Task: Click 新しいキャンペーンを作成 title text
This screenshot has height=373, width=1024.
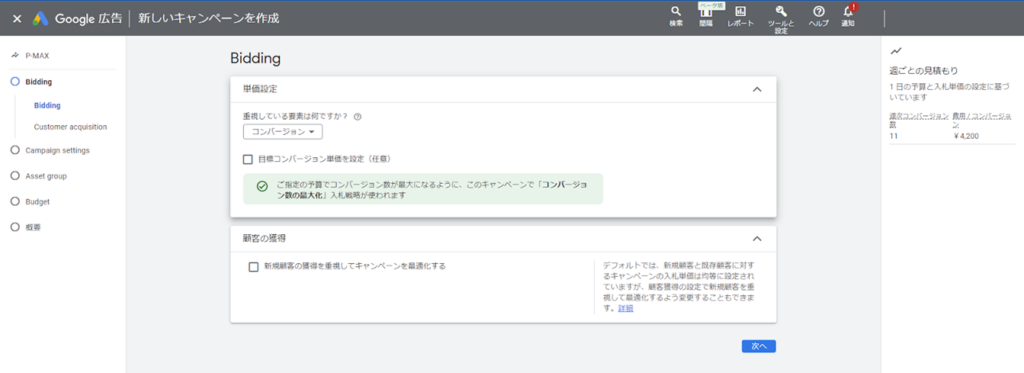Action: pos(208,18)
